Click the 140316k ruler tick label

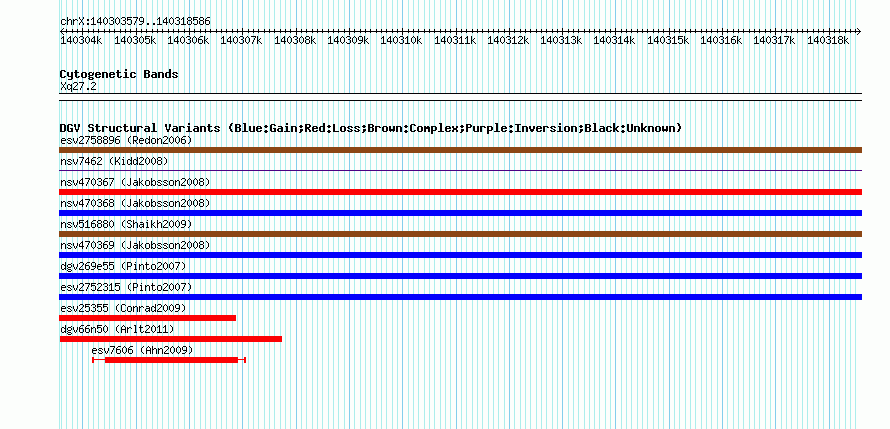coord(721,40)
